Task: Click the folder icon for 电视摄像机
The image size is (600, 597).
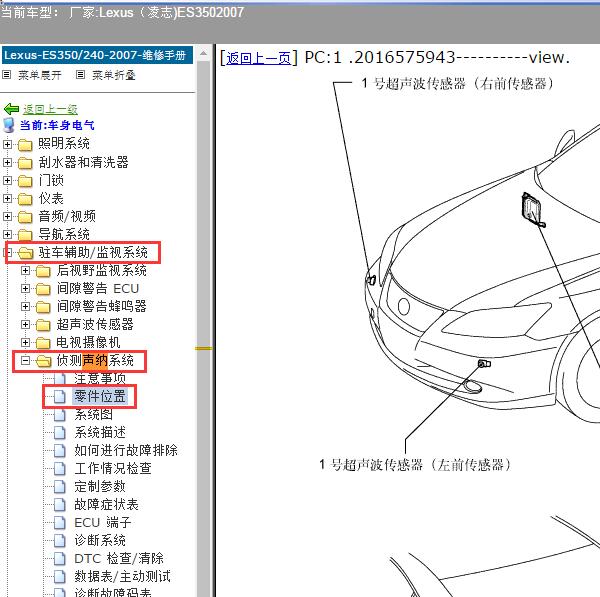Action: 43,343
